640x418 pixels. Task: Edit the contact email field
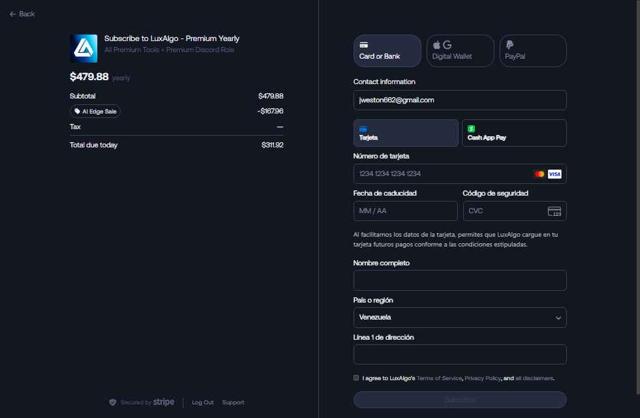[x=460, y=100]
